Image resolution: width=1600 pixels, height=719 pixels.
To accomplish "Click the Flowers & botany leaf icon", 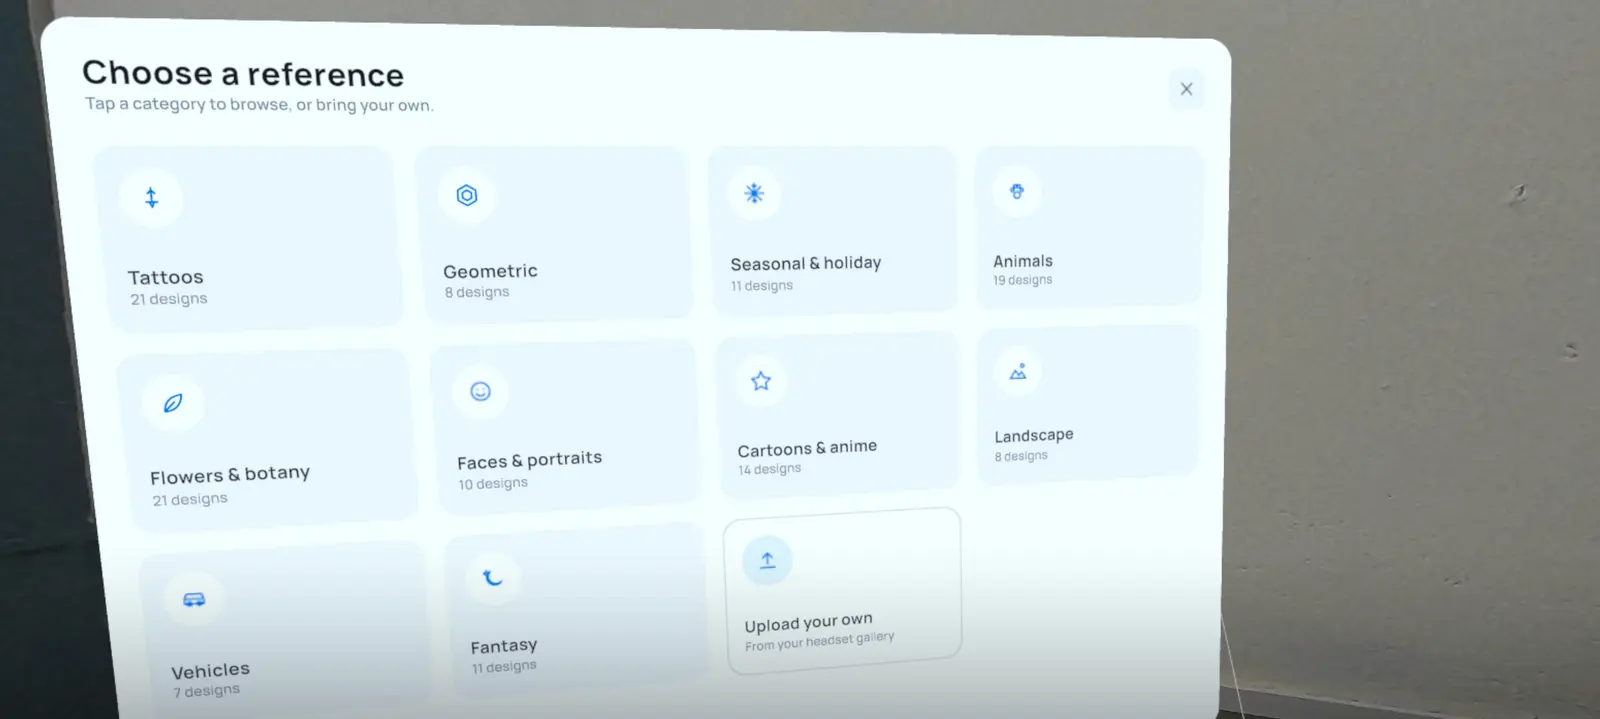I will [173, 403].
